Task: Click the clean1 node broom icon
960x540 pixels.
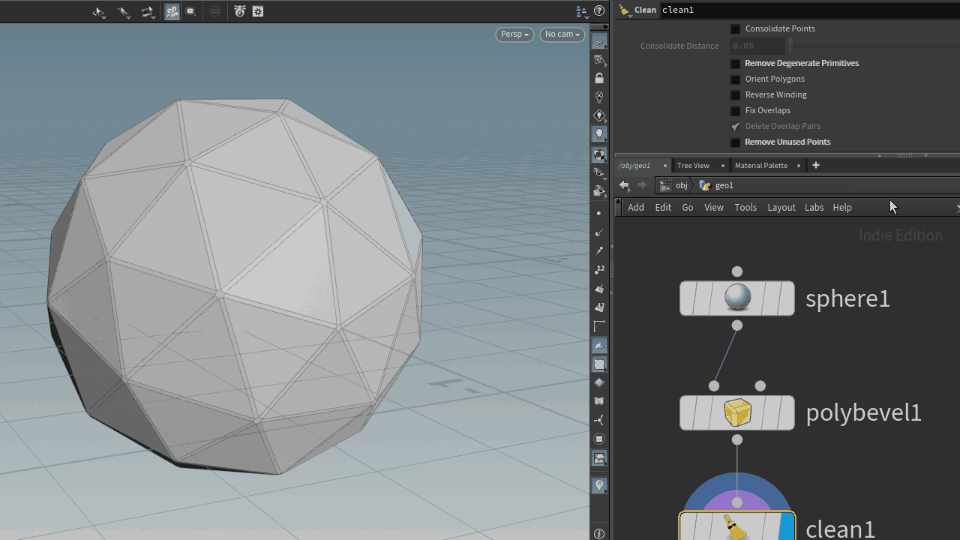Action: click(x=737, y=527)
